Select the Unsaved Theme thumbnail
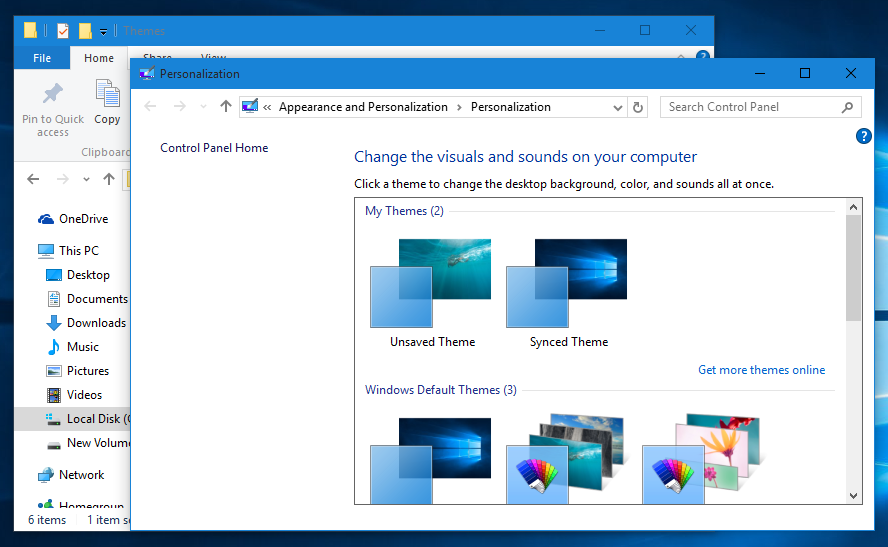The width and height of the screenshot is (888, 547). click(x=430, y=283)
